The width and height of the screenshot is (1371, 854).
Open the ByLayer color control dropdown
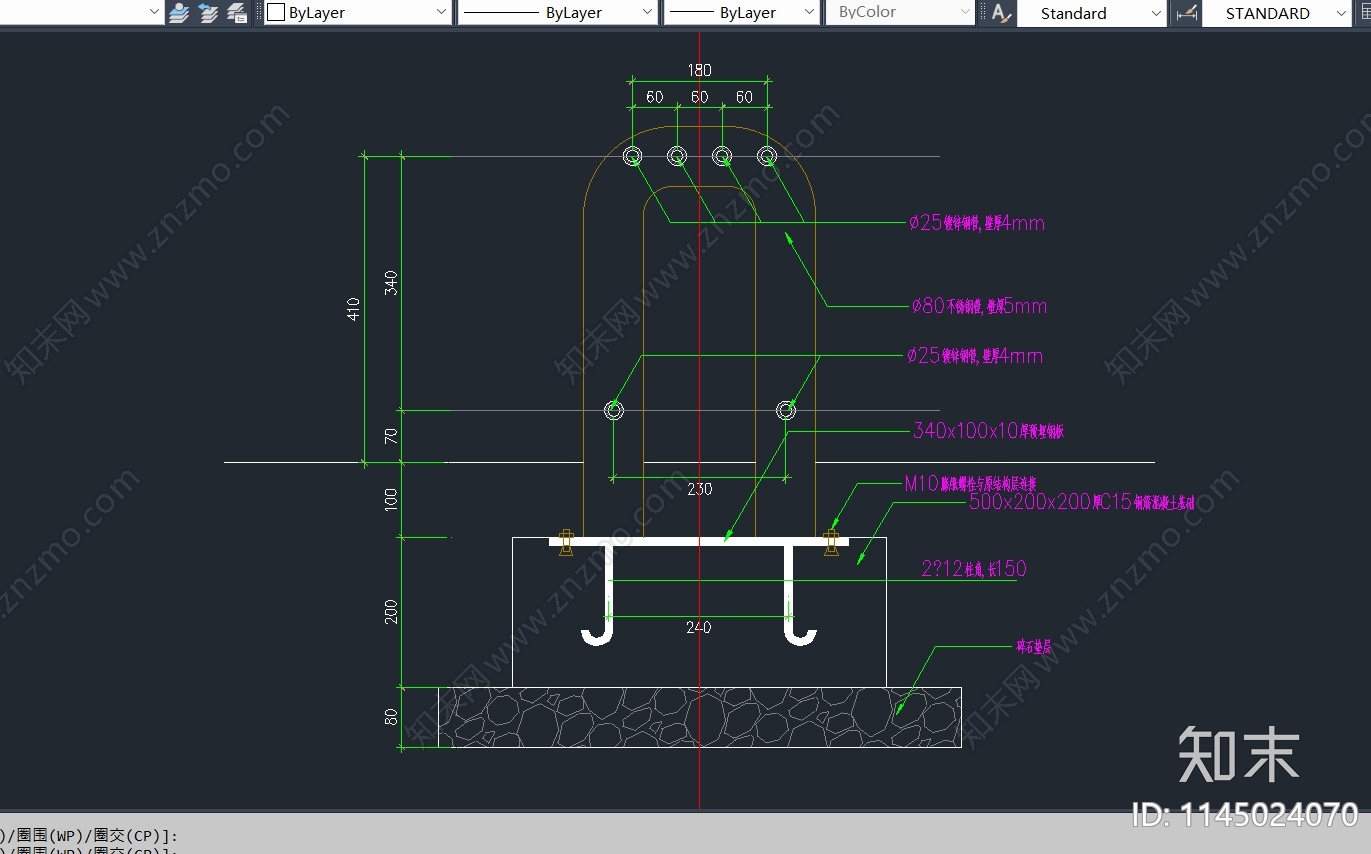point(358,13)
